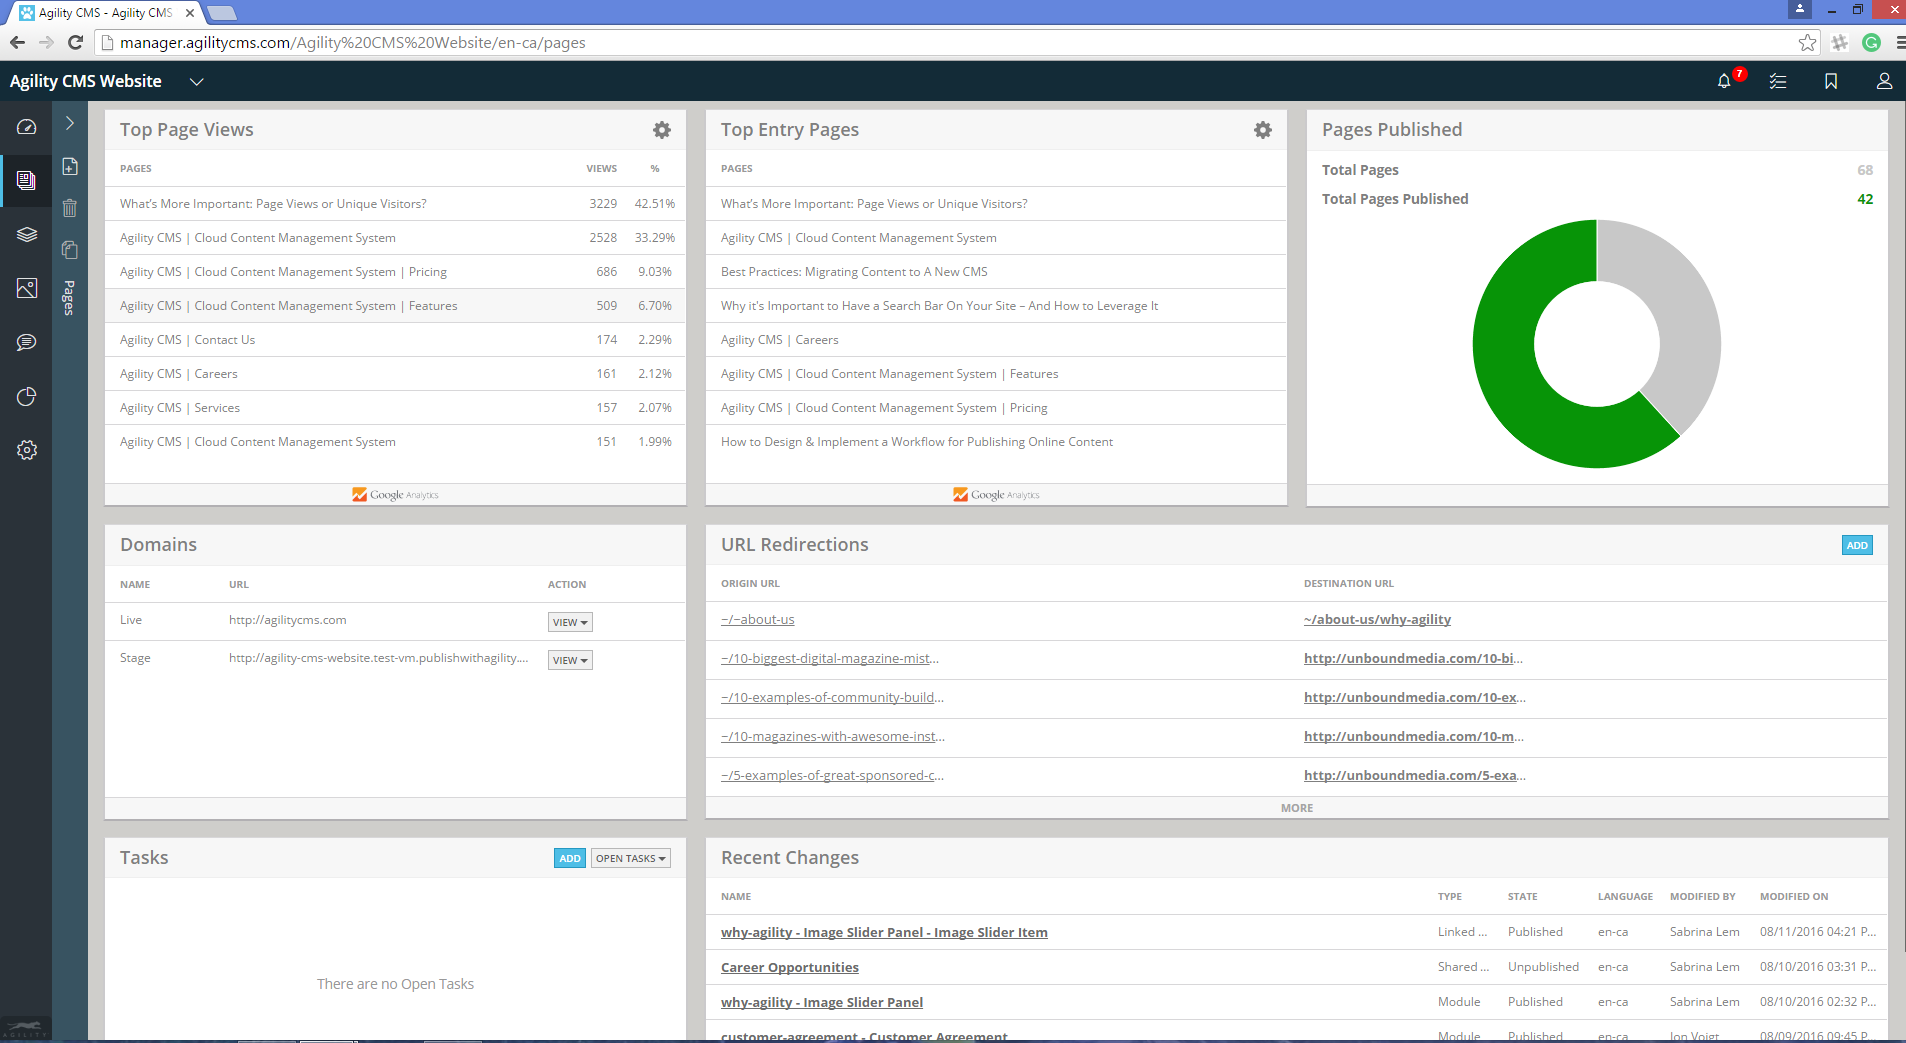
Task: Open the Agility CMS Website dropdown chevron
Action: [x=197, y=82]
